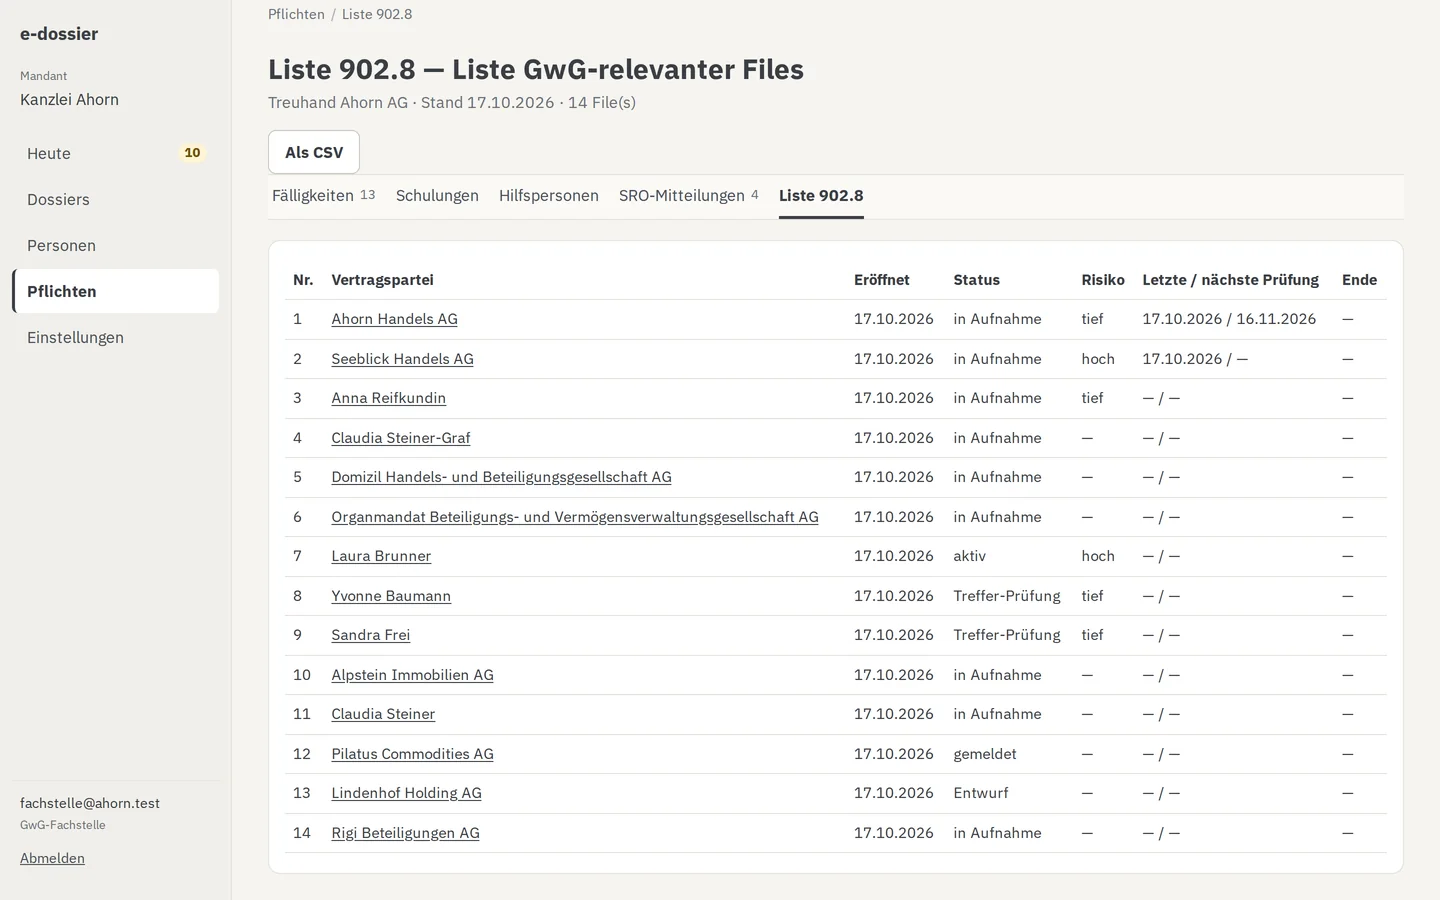Open Lindenhof Holding AG file
This screenshot has width=1440, height=900.
coord(406,793)
